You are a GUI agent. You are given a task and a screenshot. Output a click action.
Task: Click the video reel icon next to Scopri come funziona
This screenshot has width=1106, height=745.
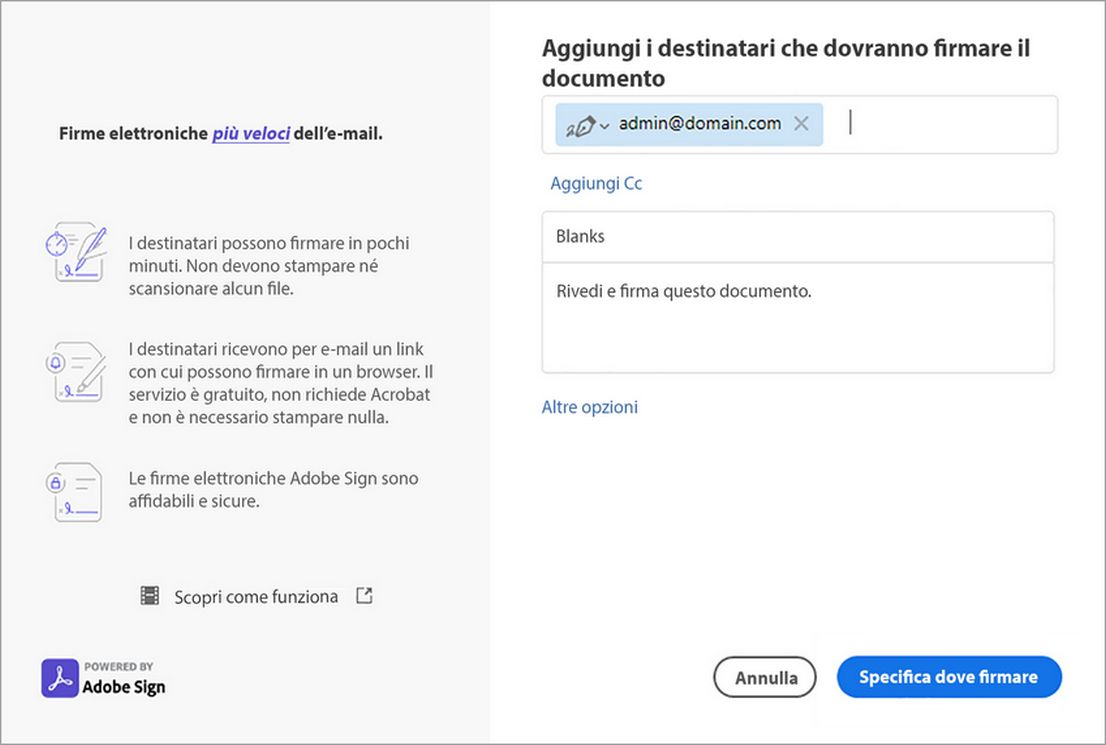click(x=150, y=595)
